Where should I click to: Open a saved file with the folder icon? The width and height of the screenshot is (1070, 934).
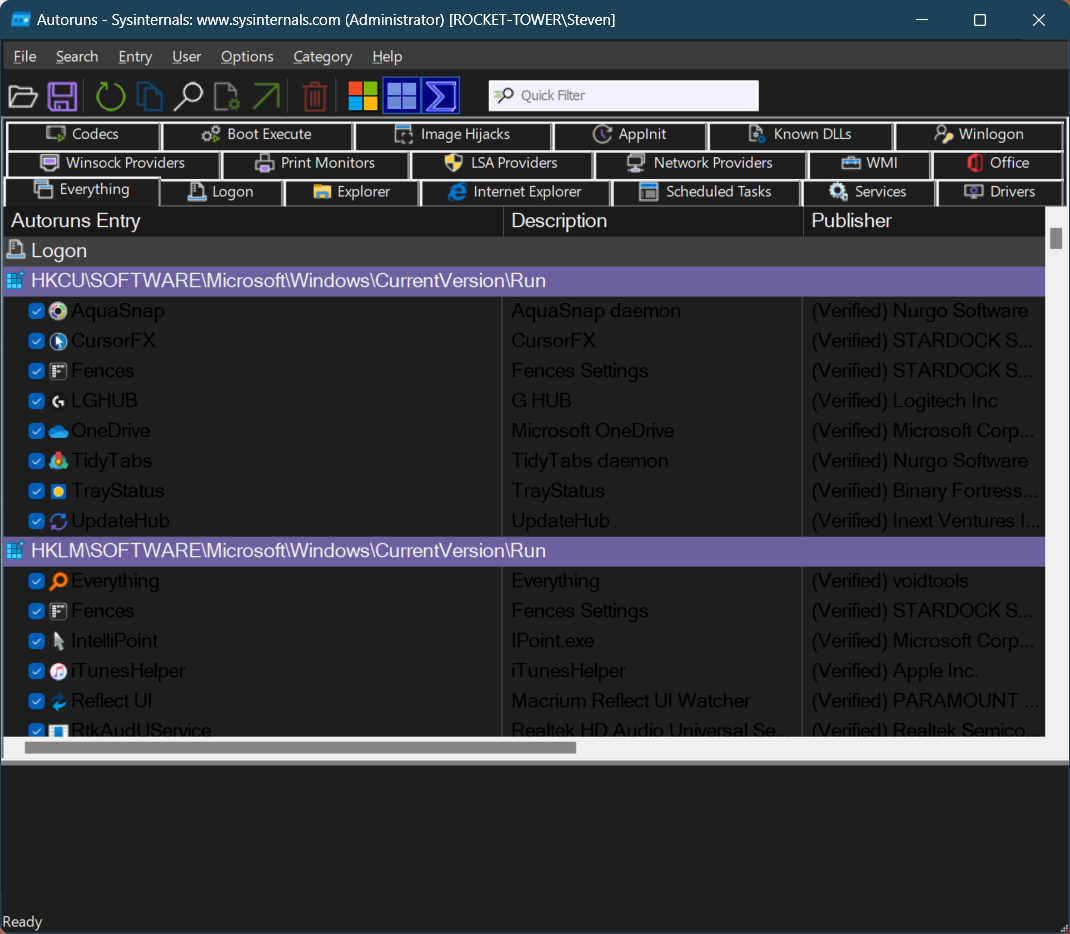point(23,96)
